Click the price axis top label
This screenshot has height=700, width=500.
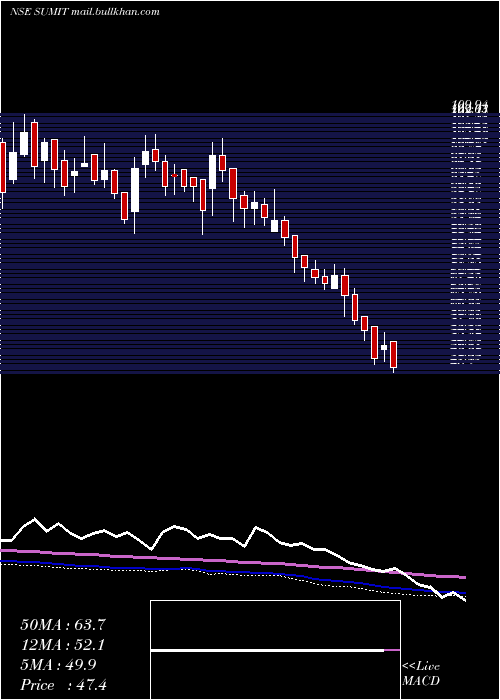coord(470,108)
